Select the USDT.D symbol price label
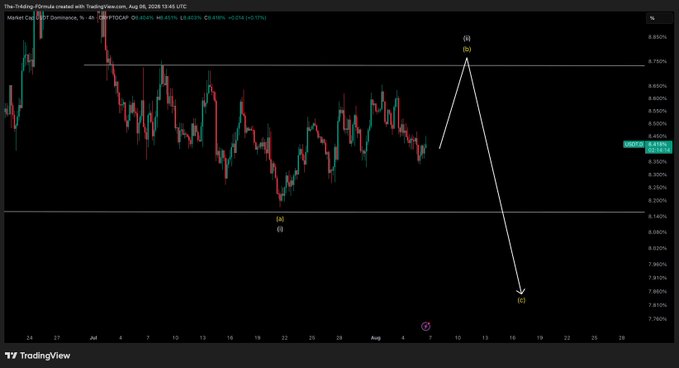This screenshot has height=368, width=679. [x=634, y=144]
